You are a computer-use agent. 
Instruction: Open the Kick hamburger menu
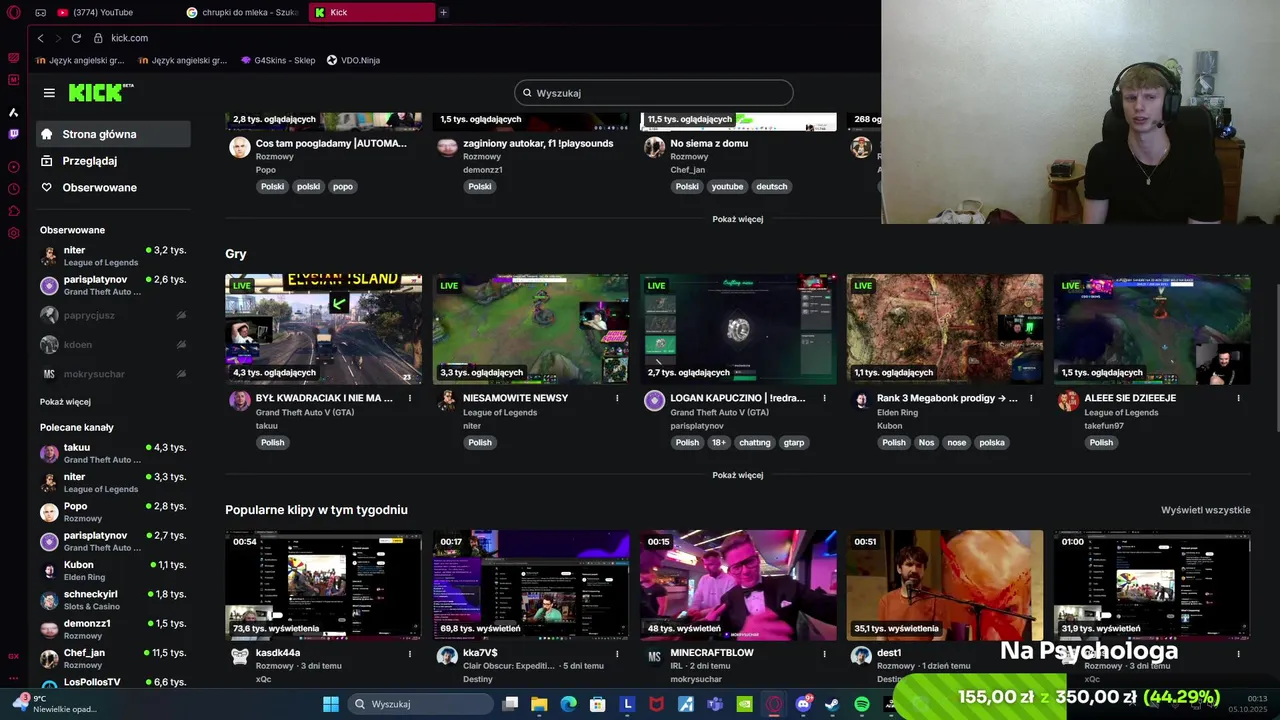click(49, 93)
